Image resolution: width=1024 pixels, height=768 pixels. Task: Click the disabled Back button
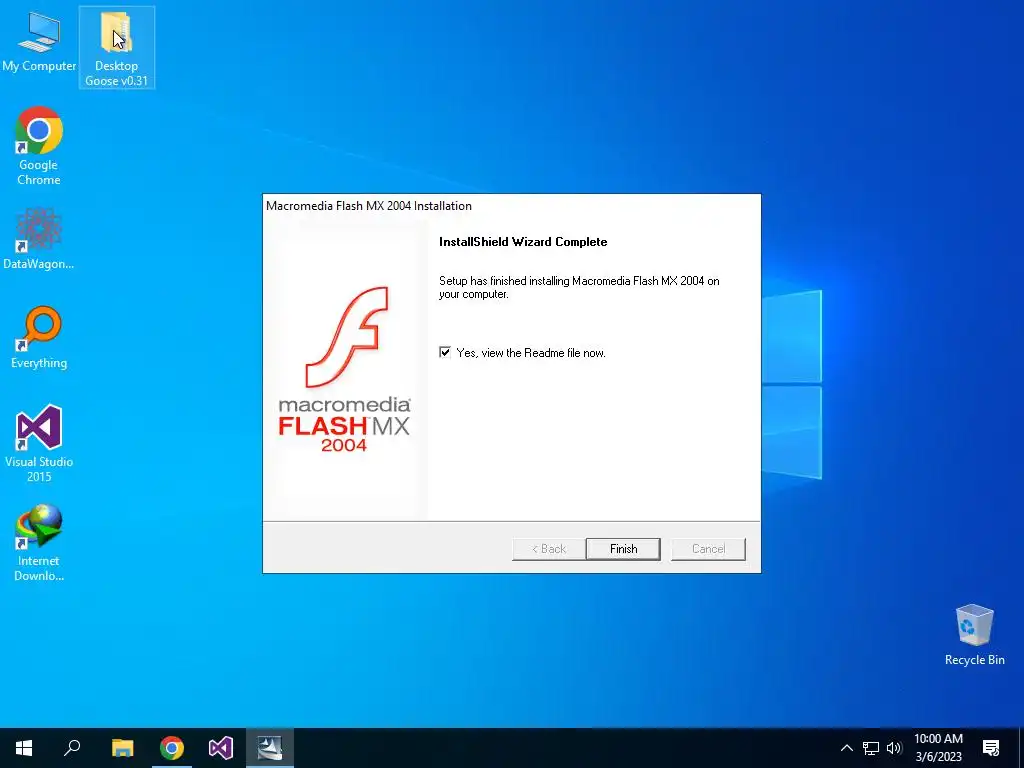549,549
